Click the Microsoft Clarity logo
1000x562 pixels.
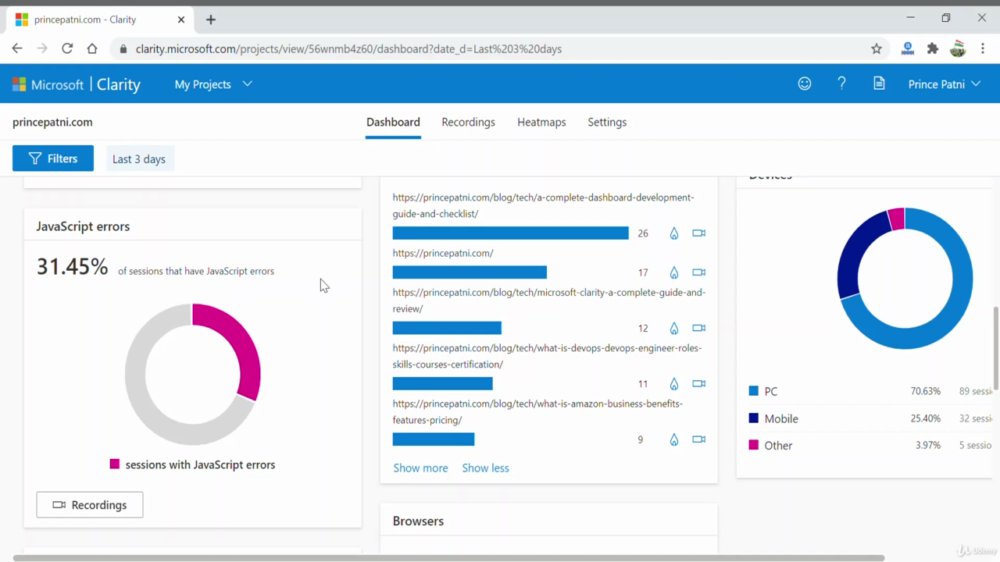pyautogui.click(x=77, y=84)
